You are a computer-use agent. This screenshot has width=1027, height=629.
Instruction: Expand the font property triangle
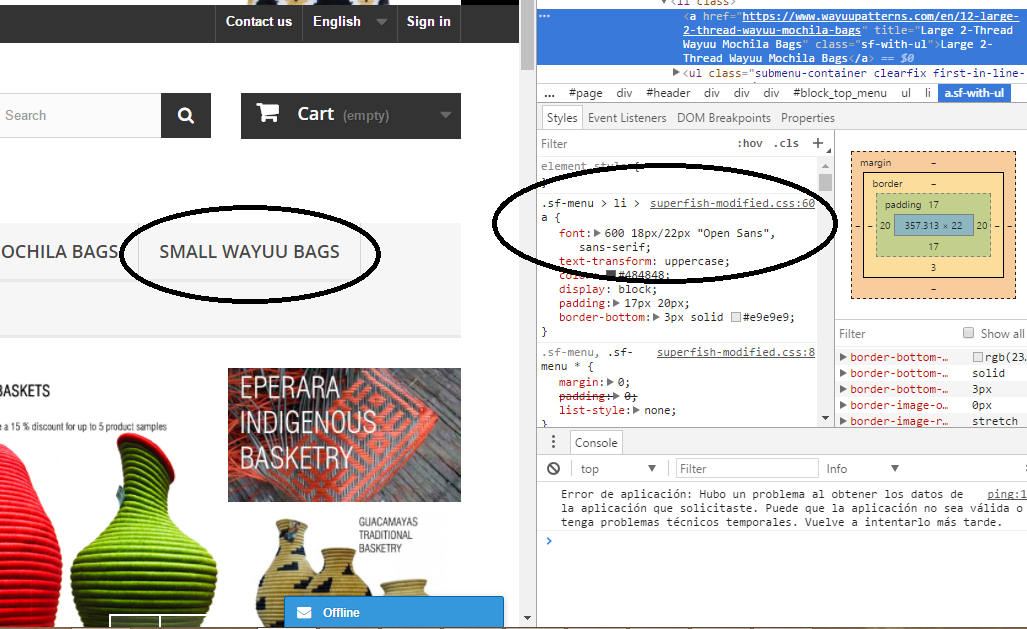(x=597, y=233)
